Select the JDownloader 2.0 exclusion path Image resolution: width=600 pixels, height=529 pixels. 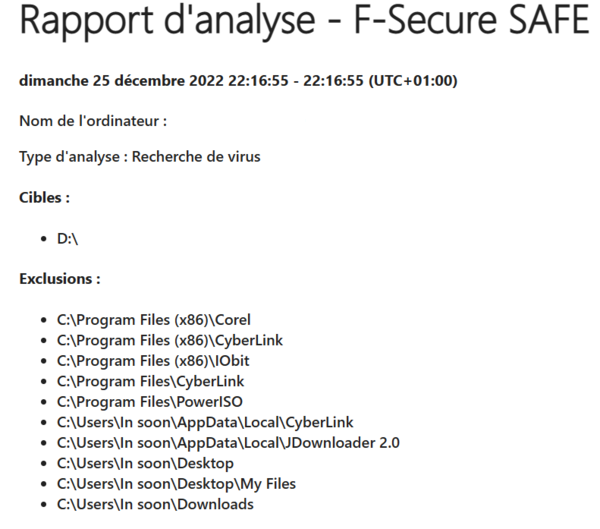(x=228, y=443)
